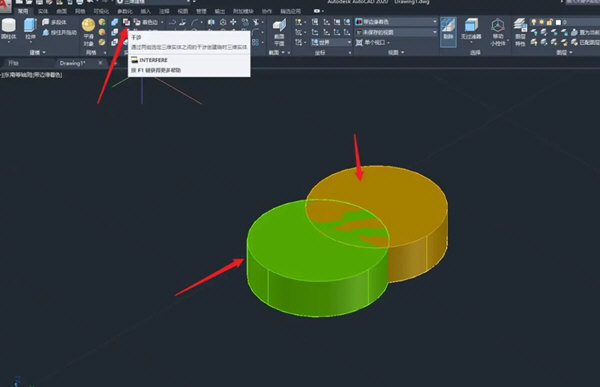Expand the View (视图) panel
Image resolution: width=600 pixels, height=387 pixels.
[396, 52]
